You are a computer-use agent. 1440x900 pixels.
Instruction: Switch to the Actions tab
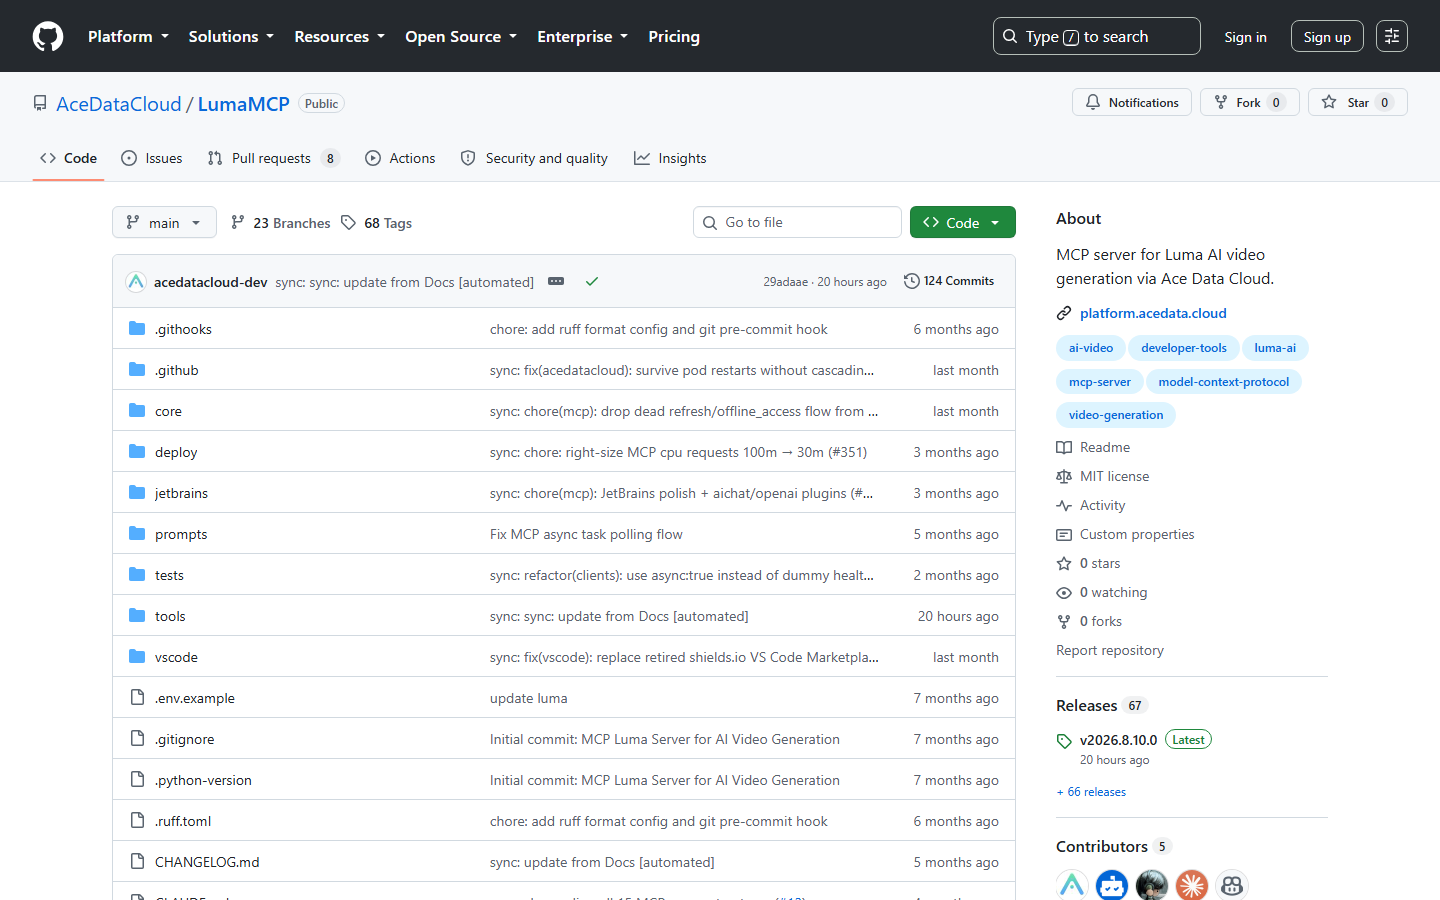(x=400, y=158)
